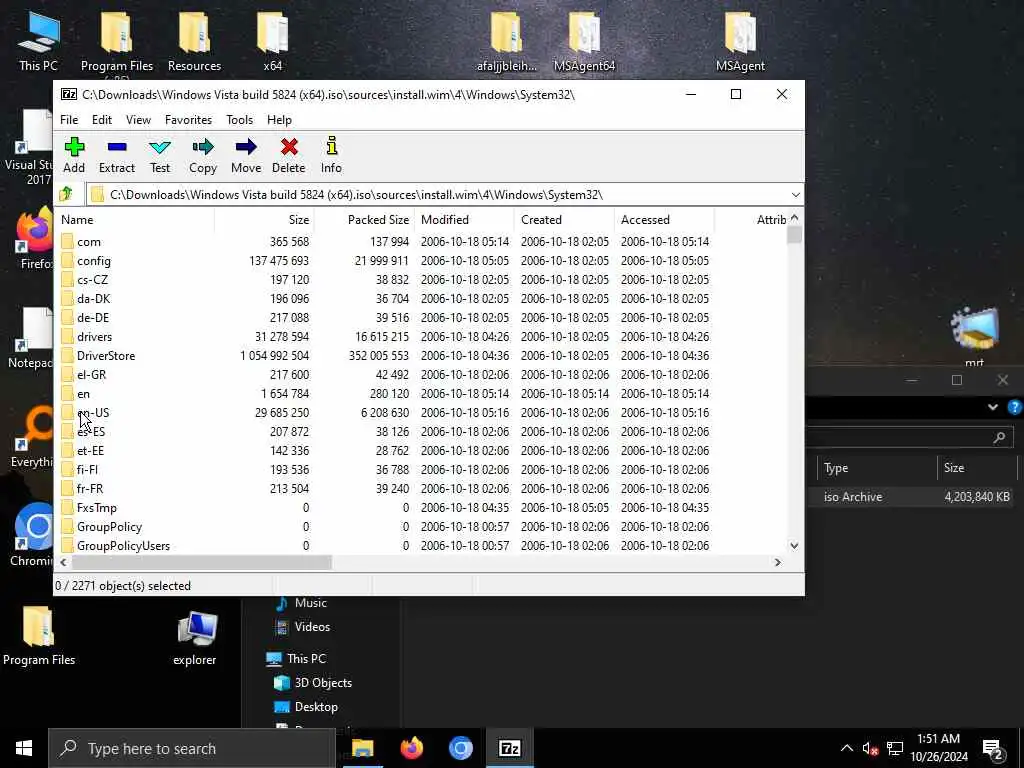Click the Type here to search box
Viewport: 1024px width, 768px height.
click(x=192, y=748)
